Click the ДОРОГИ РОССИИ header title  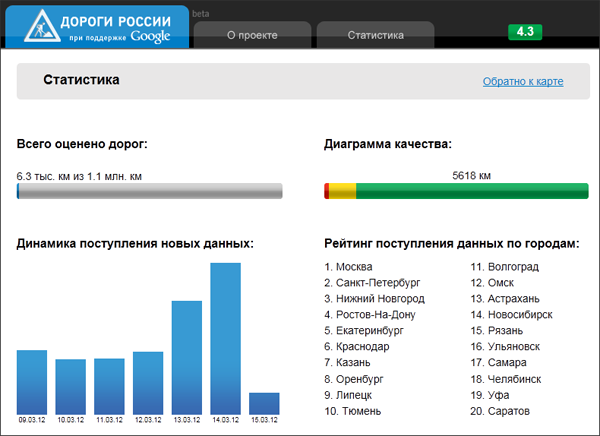116,21
